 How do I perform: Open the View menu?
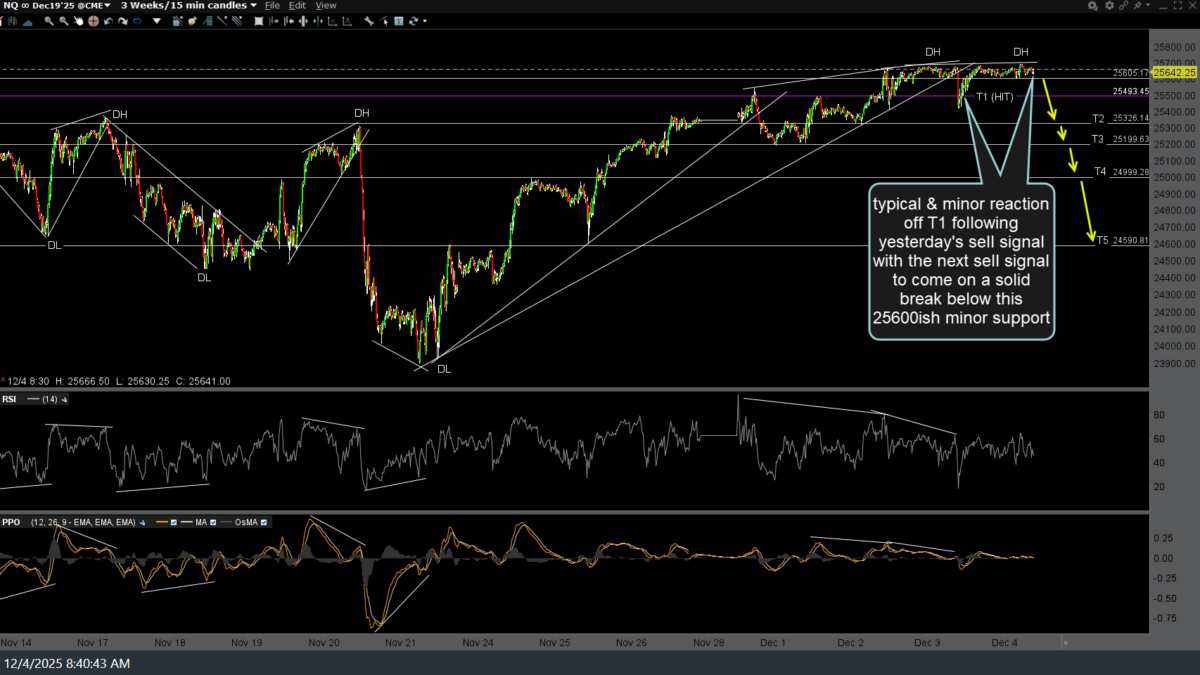(326, 6)
